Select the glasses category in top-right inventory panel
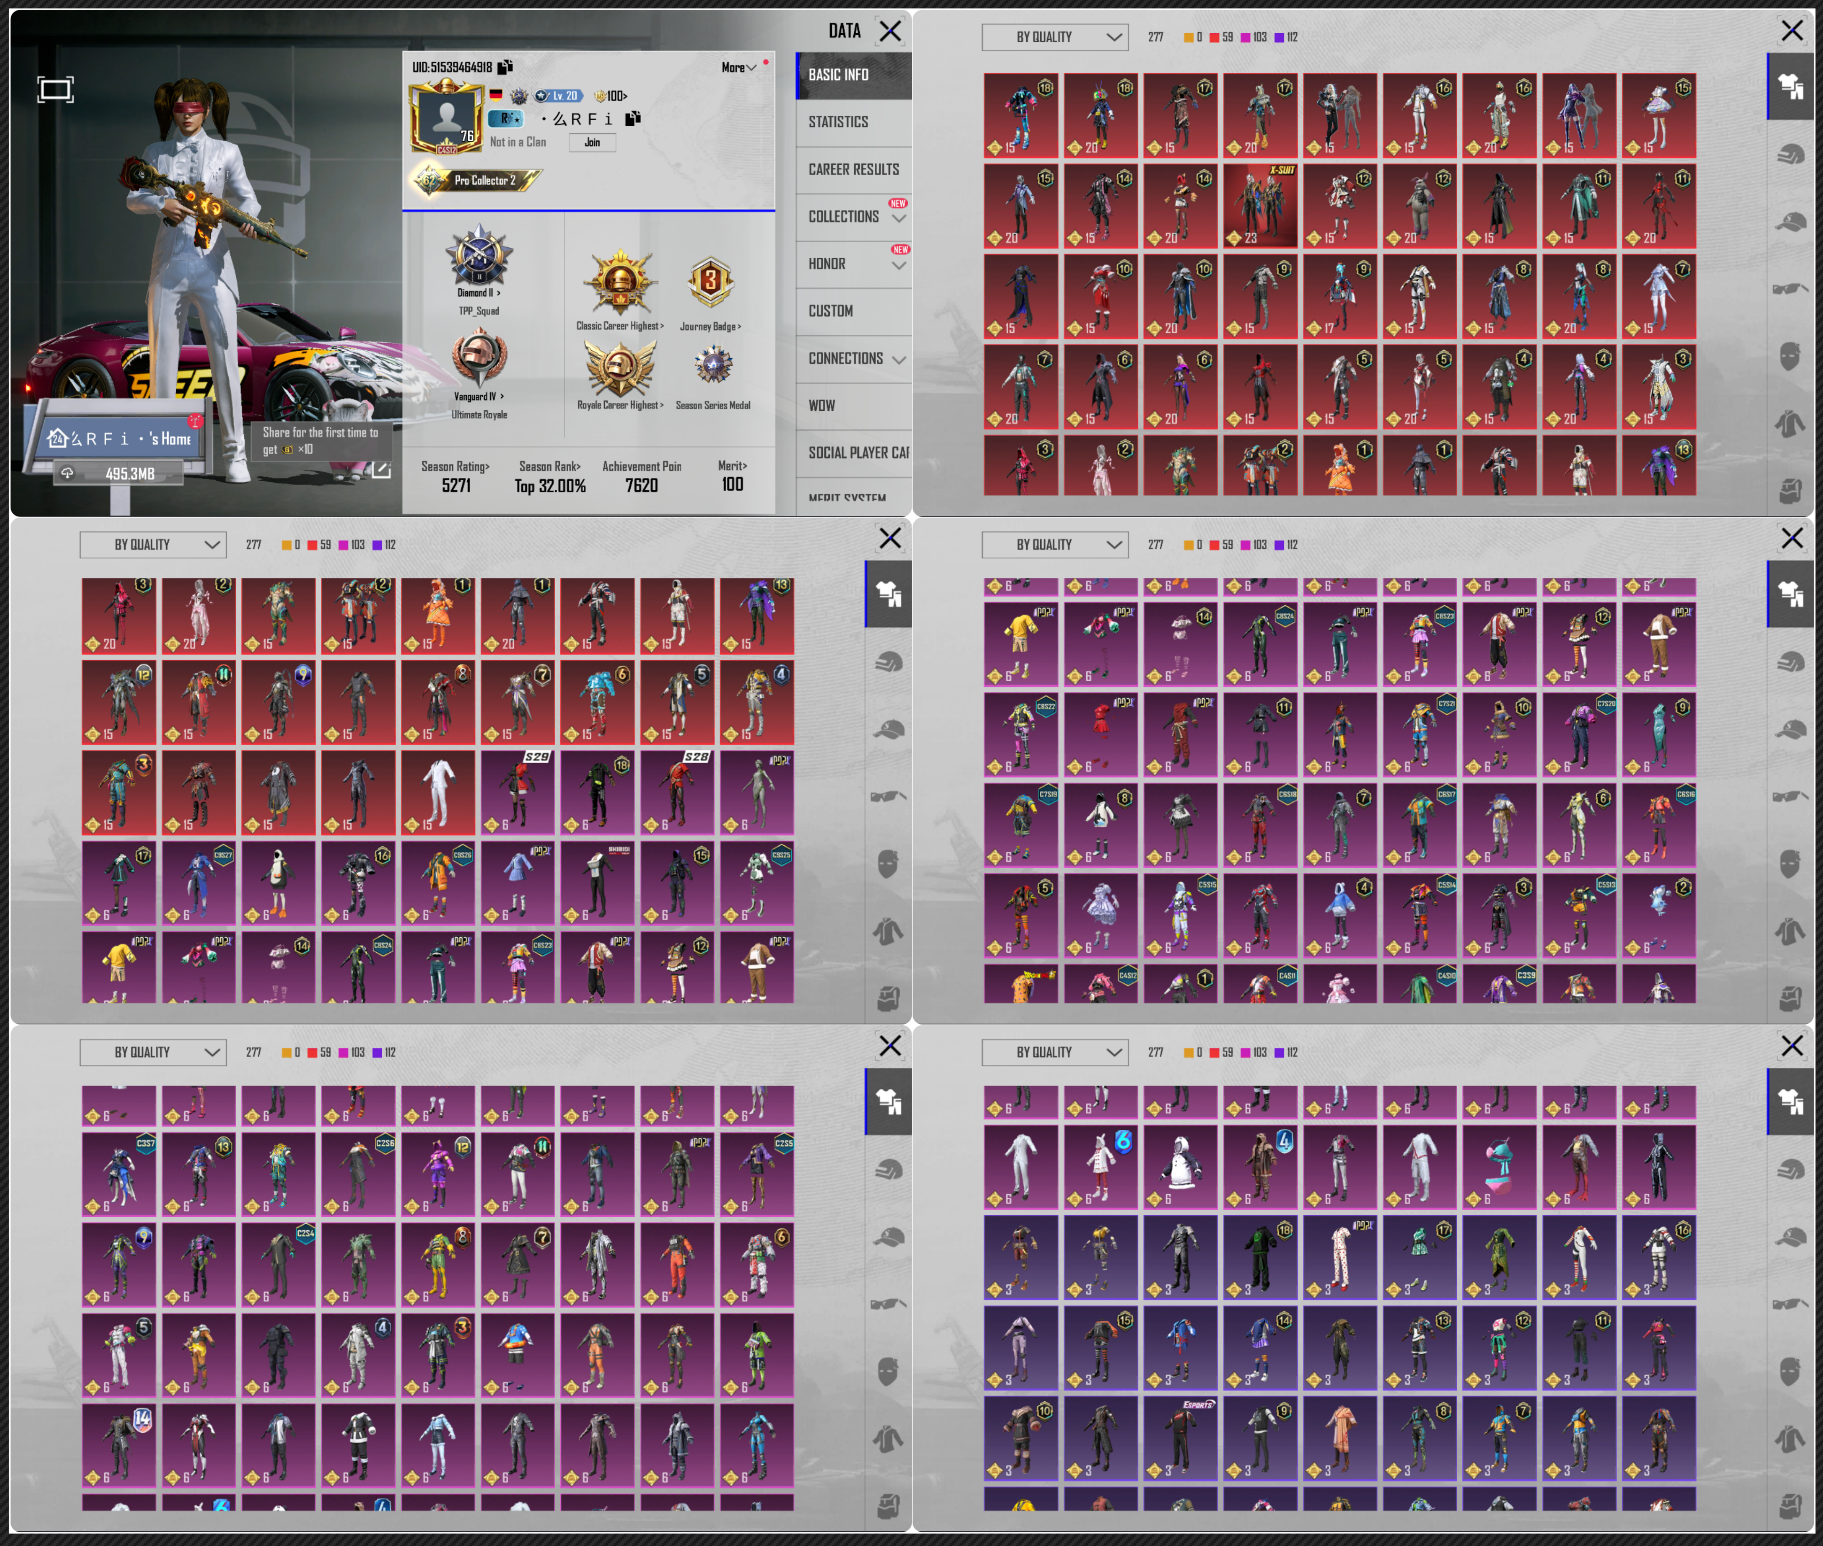 (x=1791, y=289)
